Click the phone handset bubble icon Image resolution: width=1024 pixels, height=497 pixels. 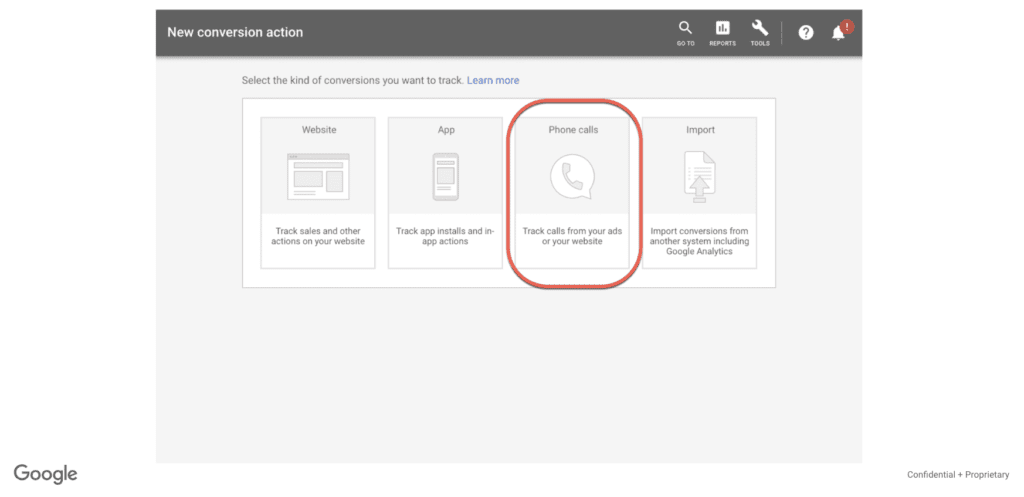pos(572,177)
